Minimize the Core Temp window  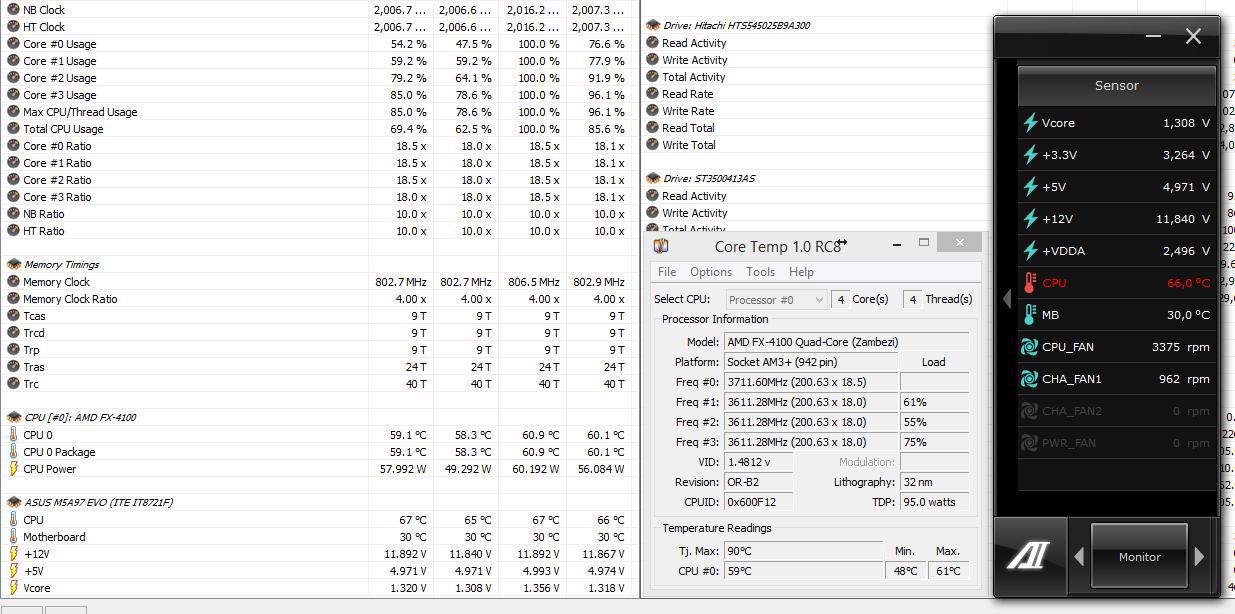[x=896, y=243]
